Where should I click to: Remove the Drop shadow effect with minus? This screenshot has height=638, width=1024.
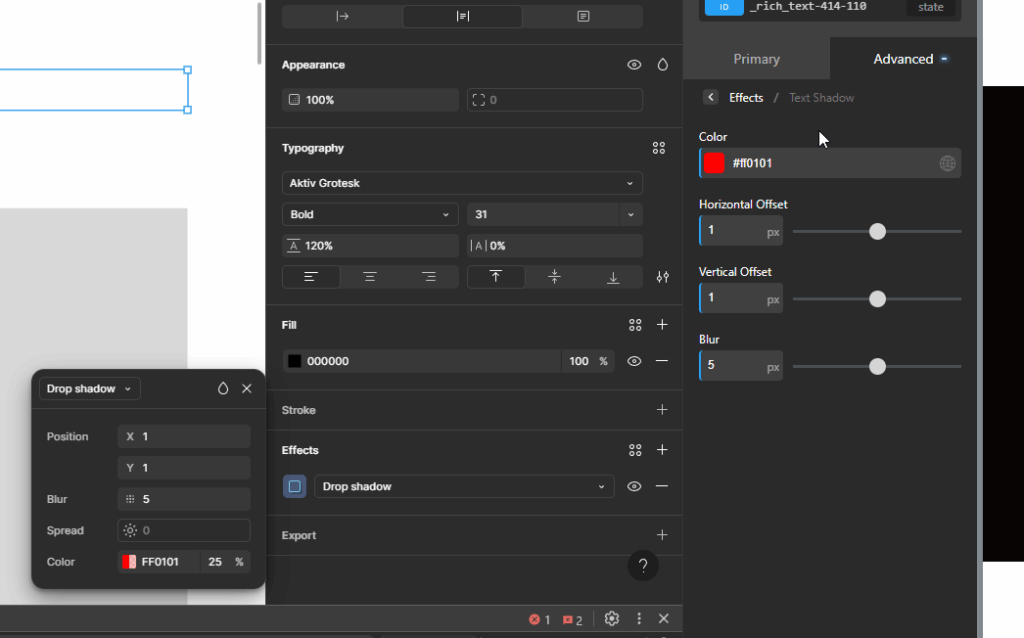click(x=662, y=487)
